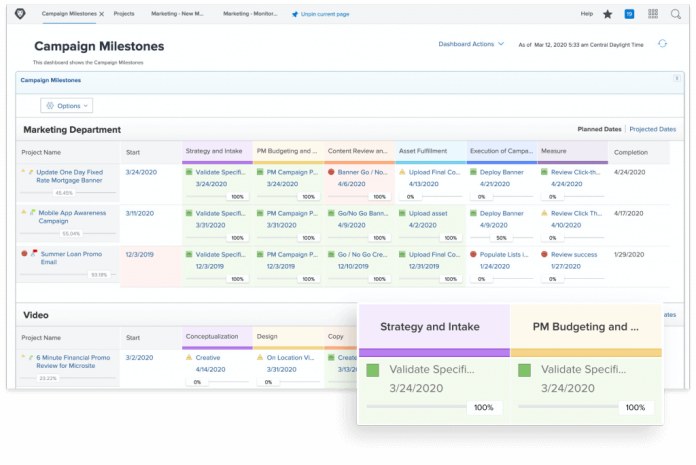
Task: Click green status icon by Go/No Go Bann...
Action: click(331, 213)
